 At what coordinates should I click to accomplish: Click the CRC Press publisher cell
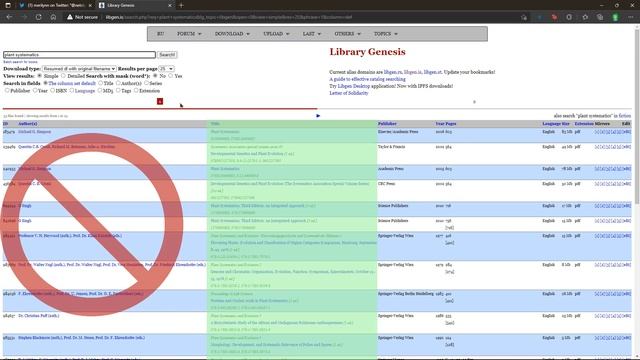pos(387,184)
